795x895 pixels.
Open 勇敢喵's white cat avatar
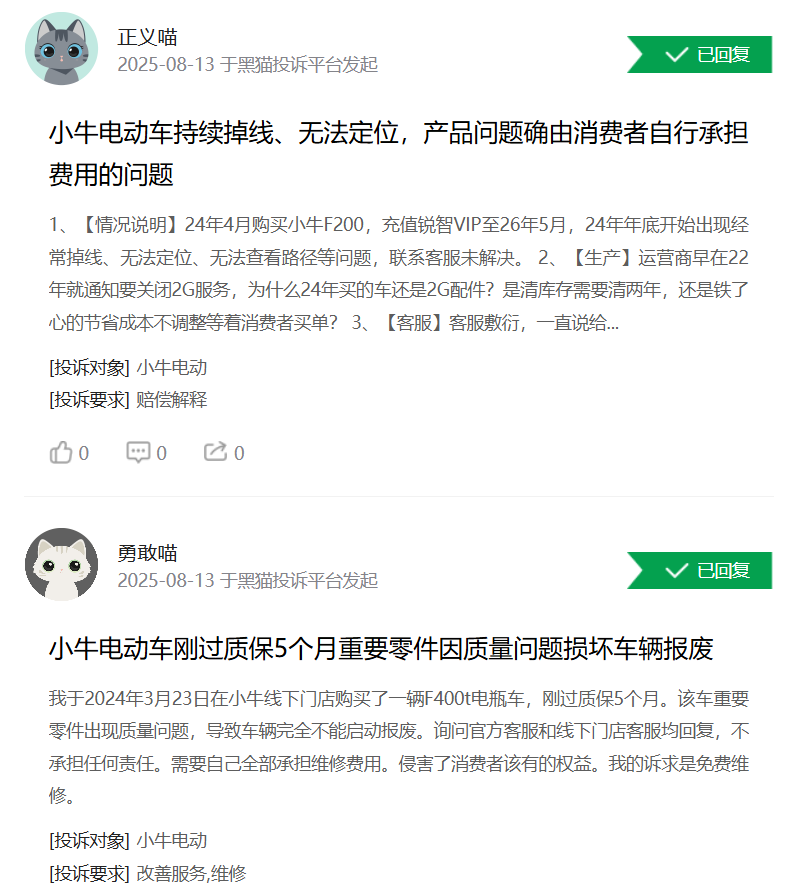pyautogui.click(x=62, y=565)
